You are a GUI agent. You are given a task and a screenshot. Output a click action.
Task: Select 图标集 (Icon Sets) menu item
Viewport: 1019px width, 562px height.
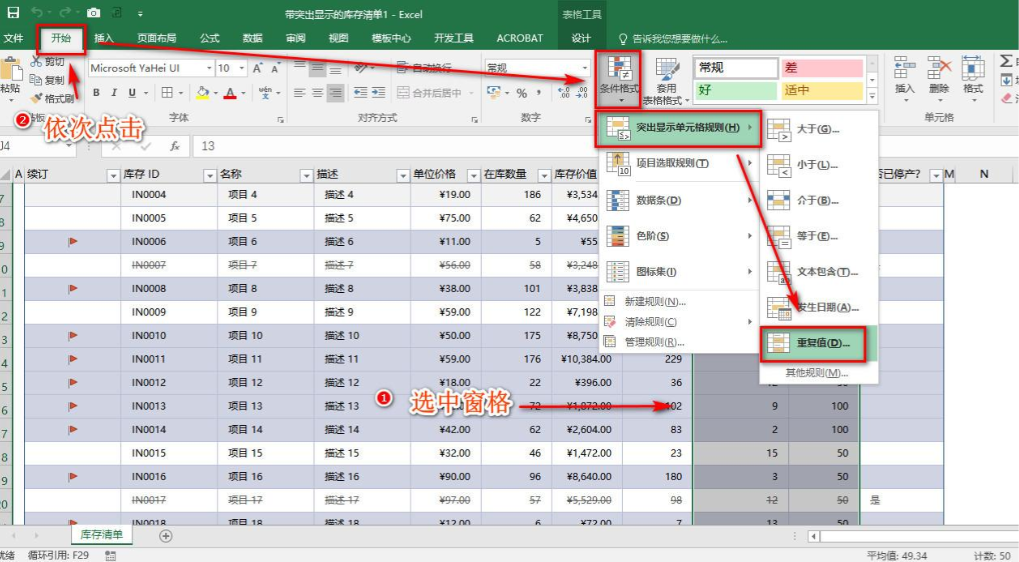[676, 271]
